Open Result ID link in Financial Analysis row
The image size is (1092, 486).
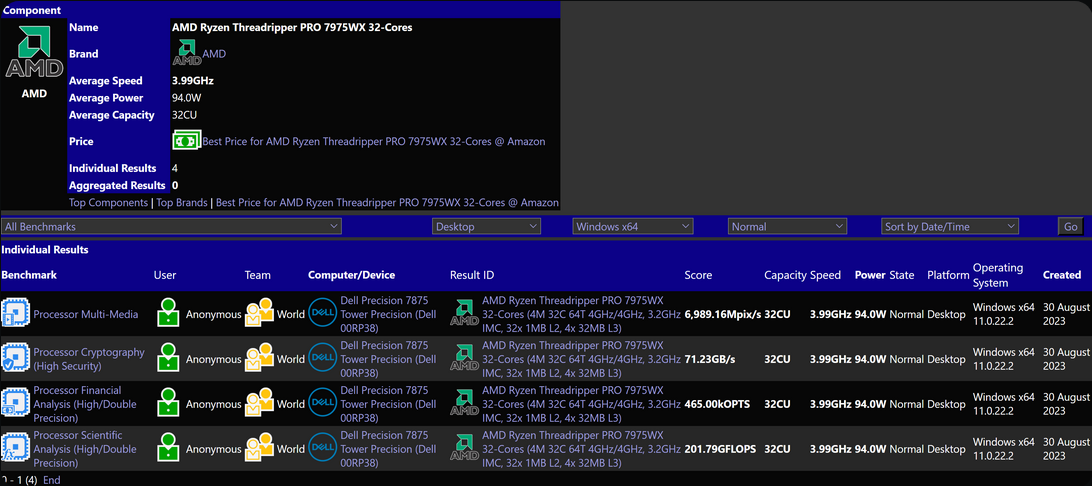tap(582, 404)
